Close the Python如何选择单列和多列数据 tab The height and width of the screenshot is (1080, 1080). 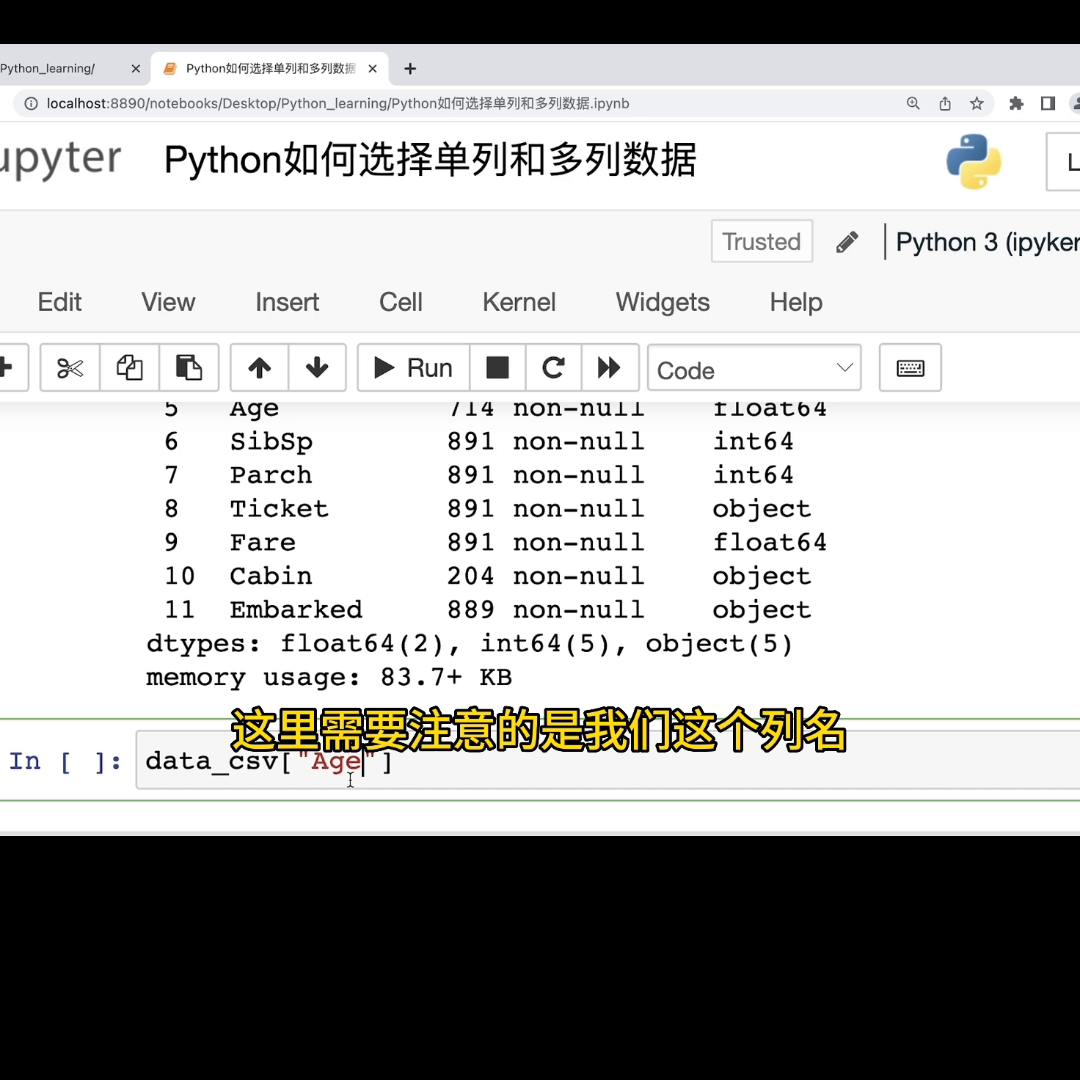coord(373,69)
